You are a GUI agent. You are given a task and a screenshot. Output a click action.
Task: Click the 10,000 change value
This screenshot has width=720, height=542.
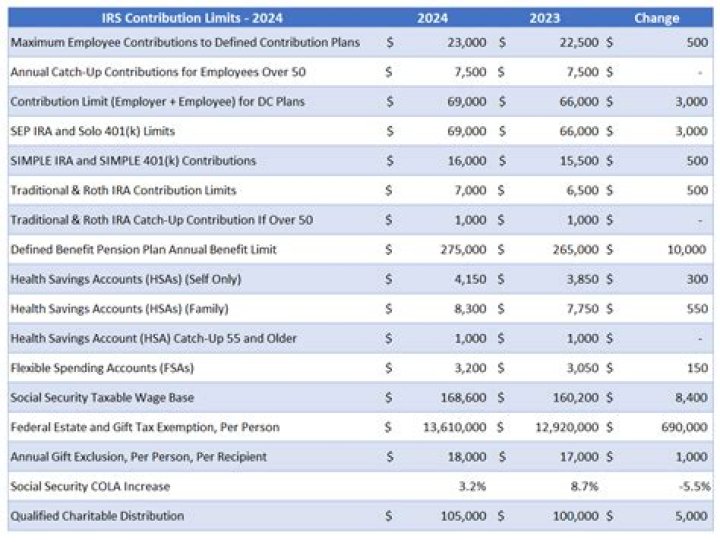pos(687,249)
